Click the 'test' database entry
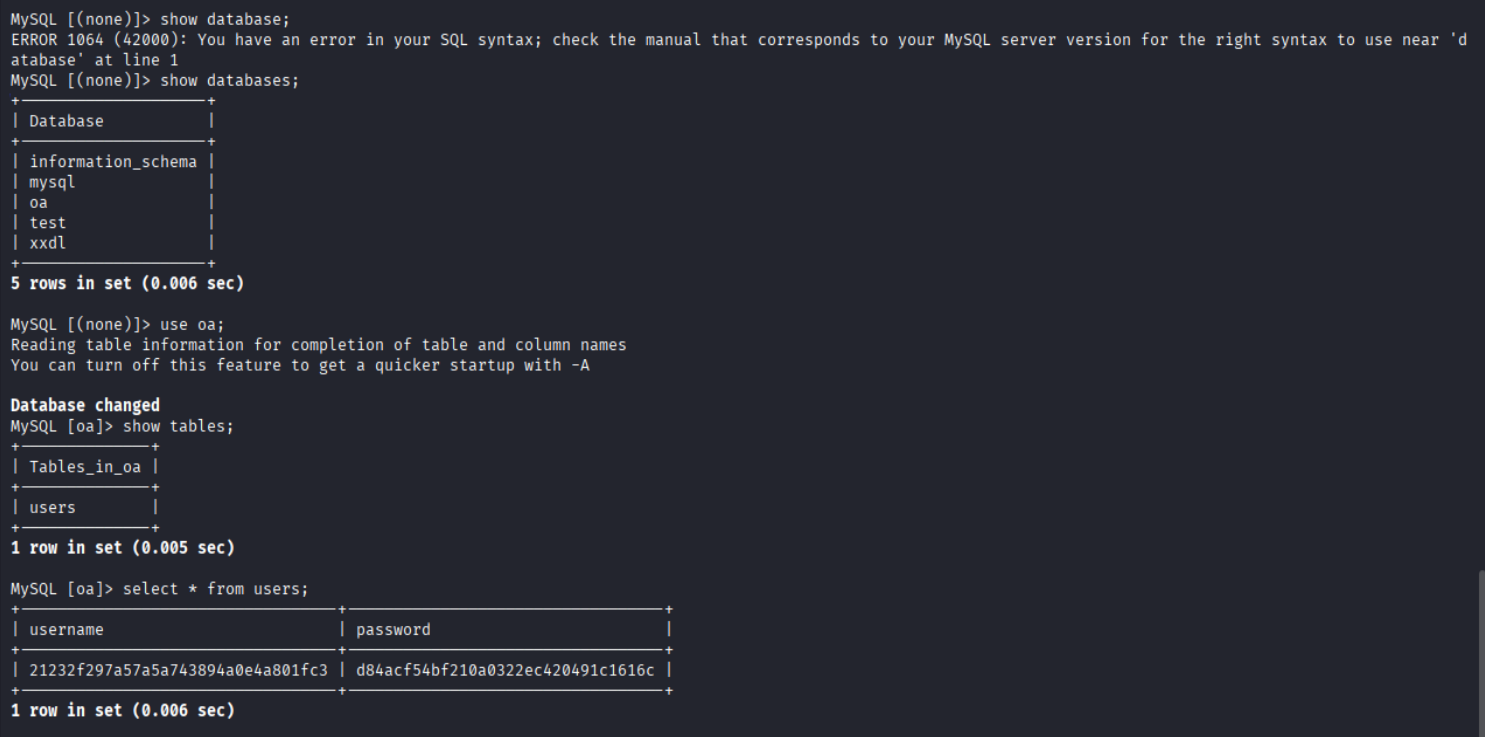 point(48,223)
